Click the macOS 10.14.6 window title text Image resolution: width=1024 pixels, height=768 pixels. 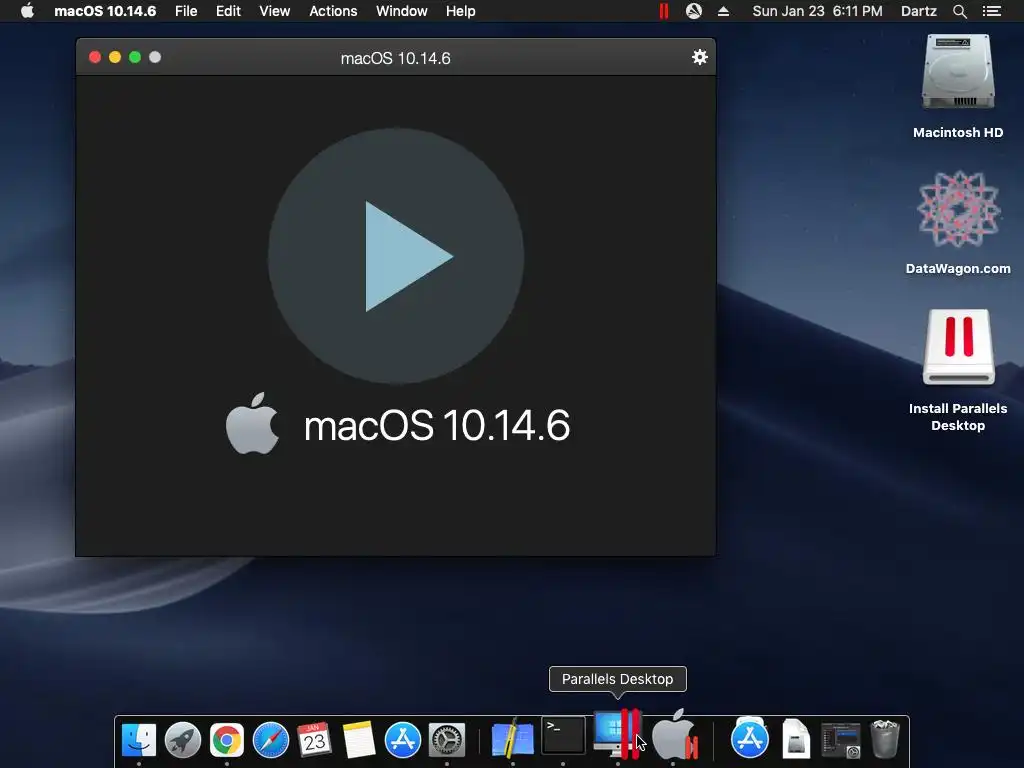[395, 58]
